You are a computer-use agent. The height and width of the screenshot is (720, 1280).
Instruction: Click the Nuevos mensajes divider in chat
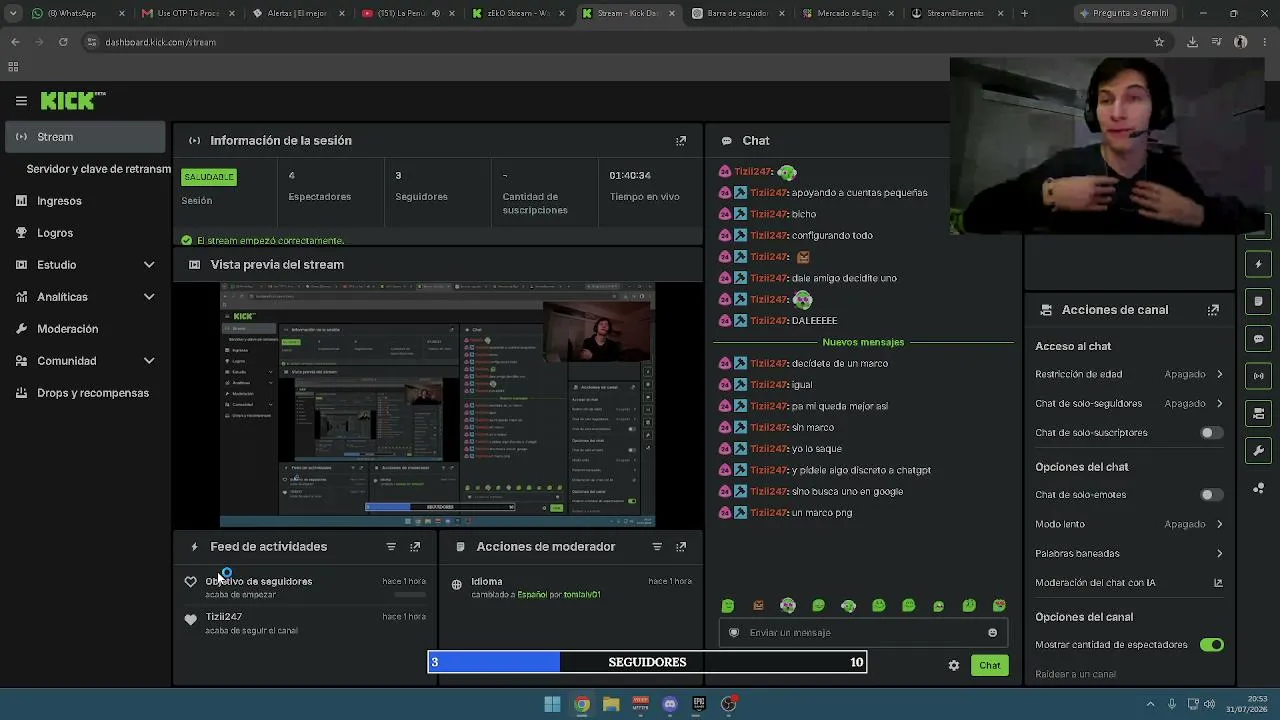(863, 342)
